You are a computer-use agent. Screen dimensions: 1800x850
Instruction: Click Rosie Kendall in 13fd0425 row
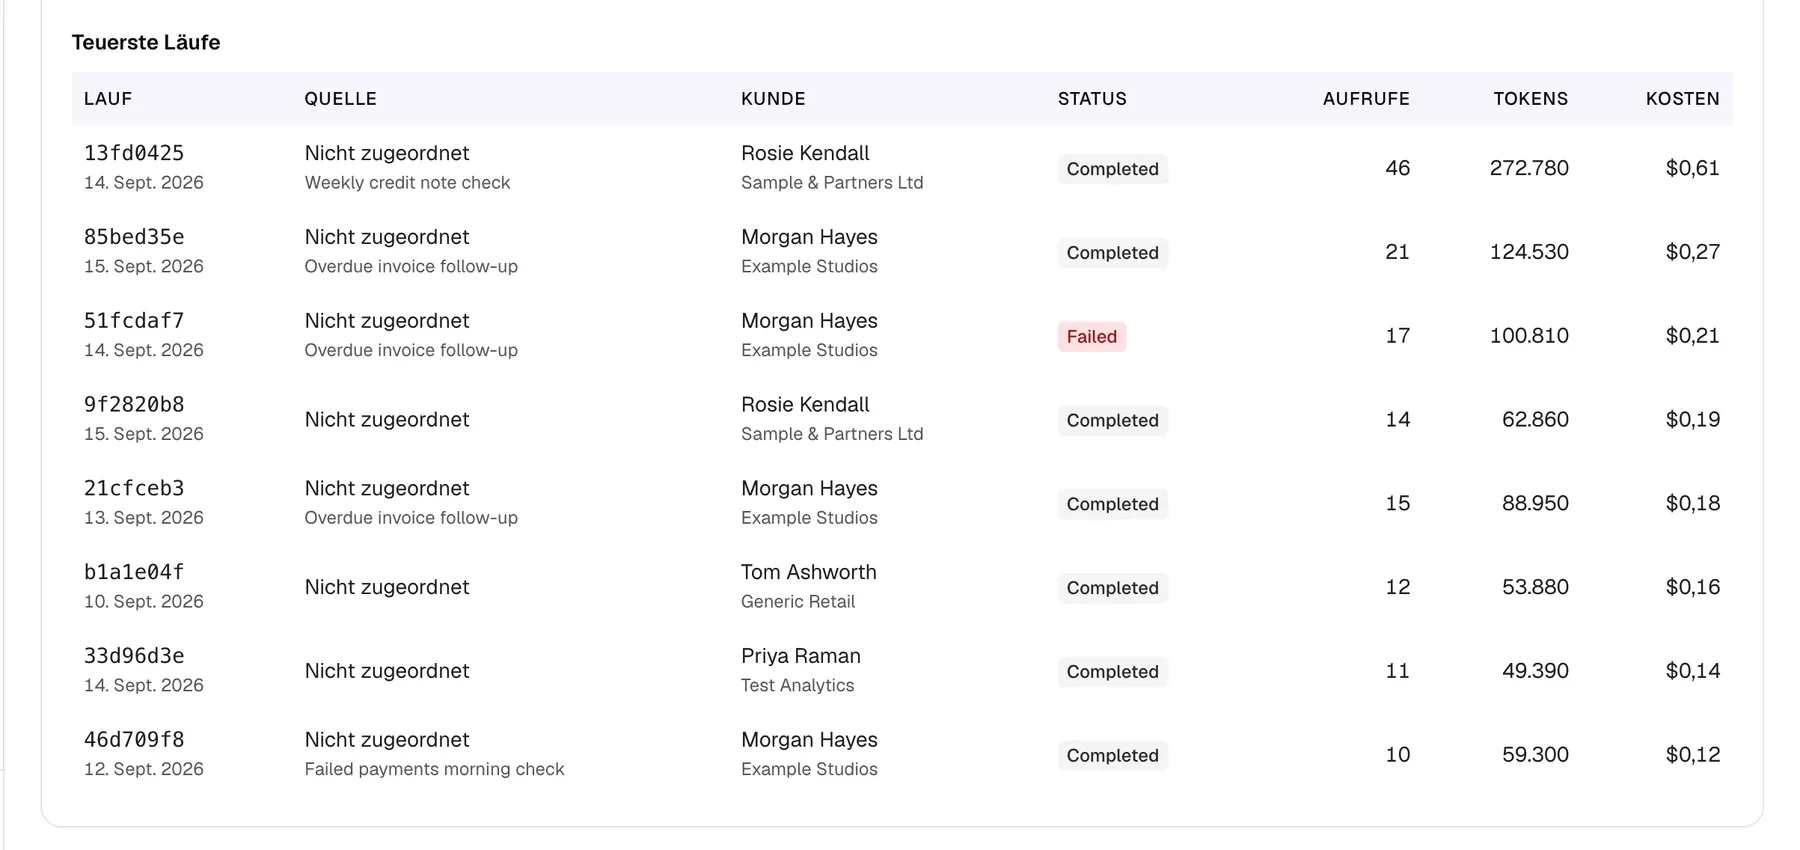pyautogui.click(x=805, y=153)
